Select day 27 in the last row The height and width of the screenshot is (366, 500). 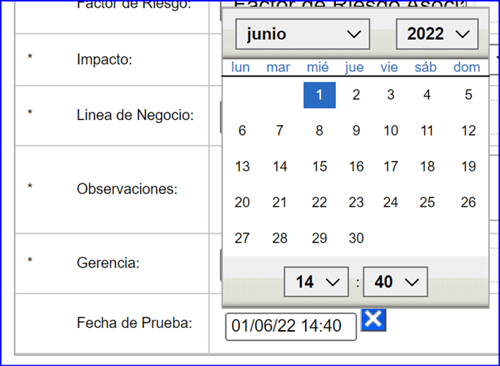[x=242, y=238]
